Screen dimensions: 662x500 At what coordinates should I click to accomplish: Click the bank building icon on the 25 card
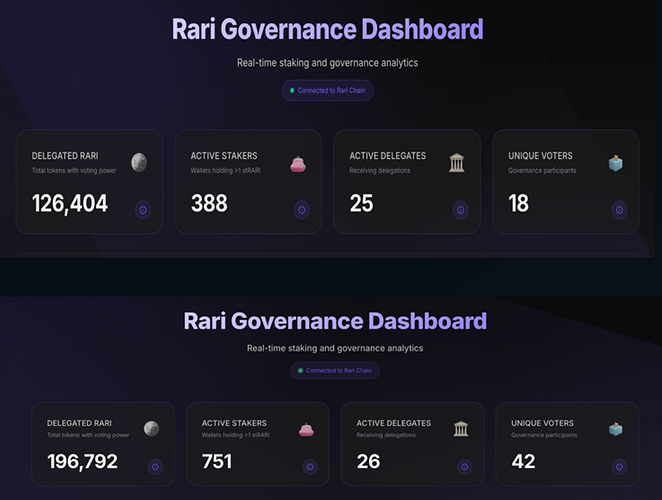point(457,163)
